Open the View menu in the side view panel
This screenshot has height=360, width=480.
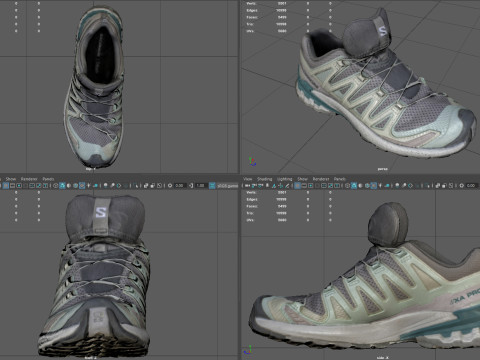click(248, 179)
